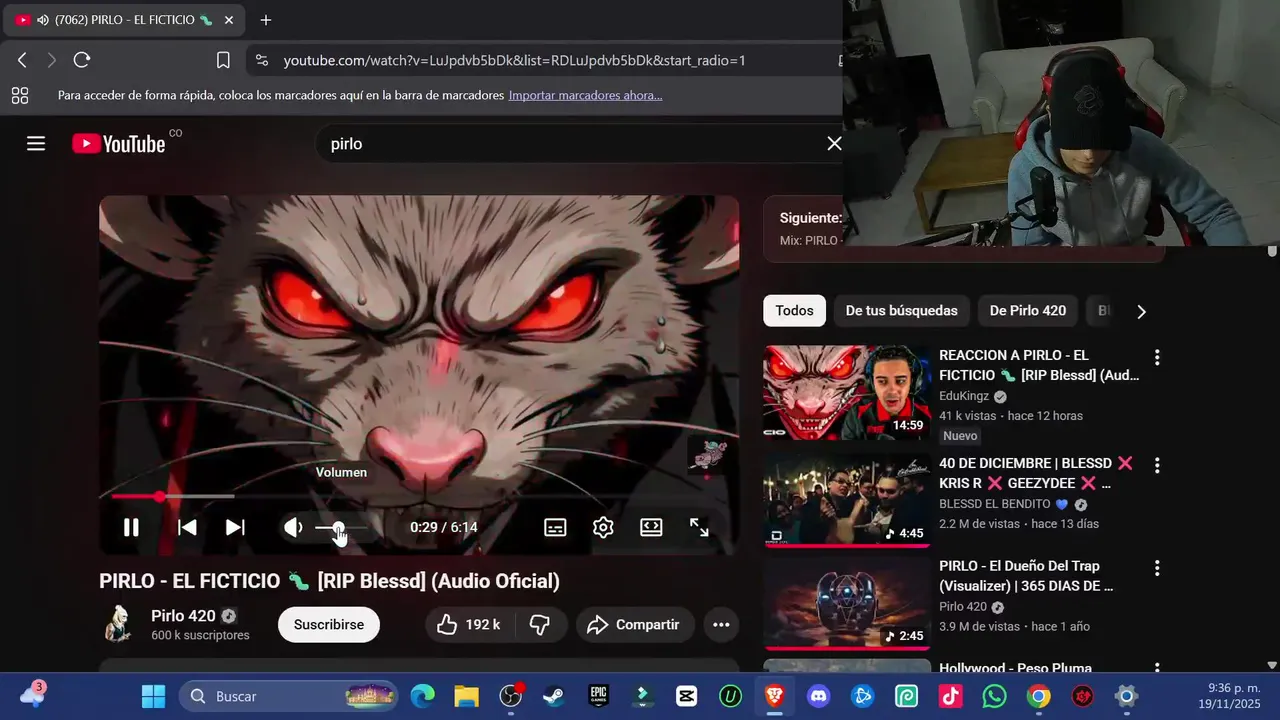This screenshot has width=1280, height=720.
Task: Click the PIRLO - EL FICTICIO video title
Action: click(x=329, y=581)
